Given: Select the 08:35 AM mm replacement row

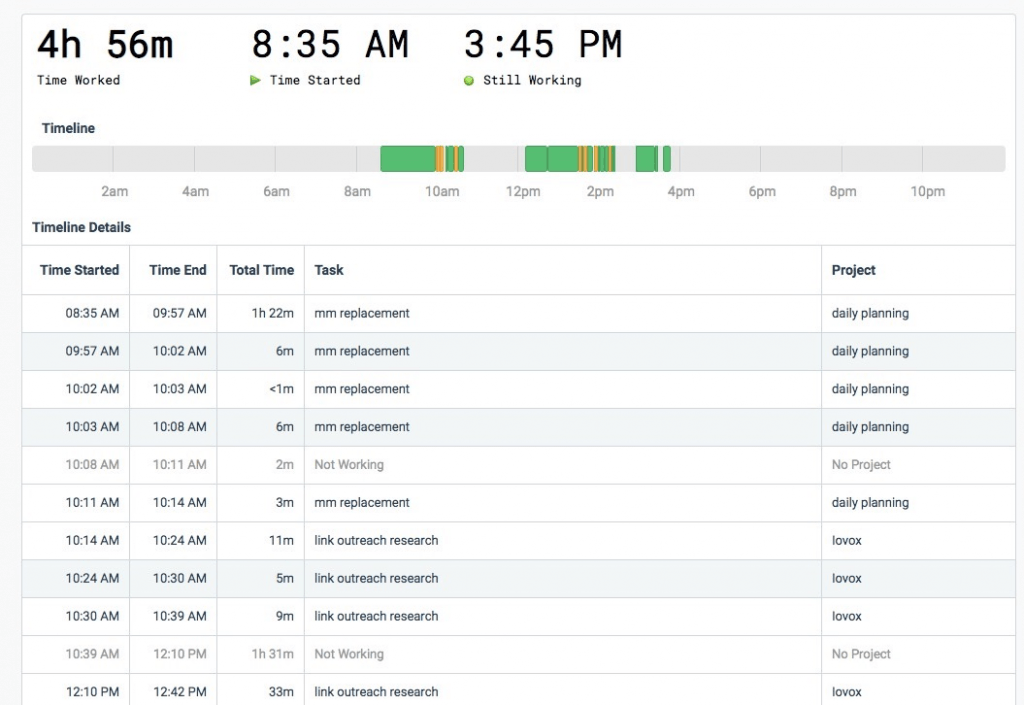Looking at the screenshot, I should coord(519,313).
